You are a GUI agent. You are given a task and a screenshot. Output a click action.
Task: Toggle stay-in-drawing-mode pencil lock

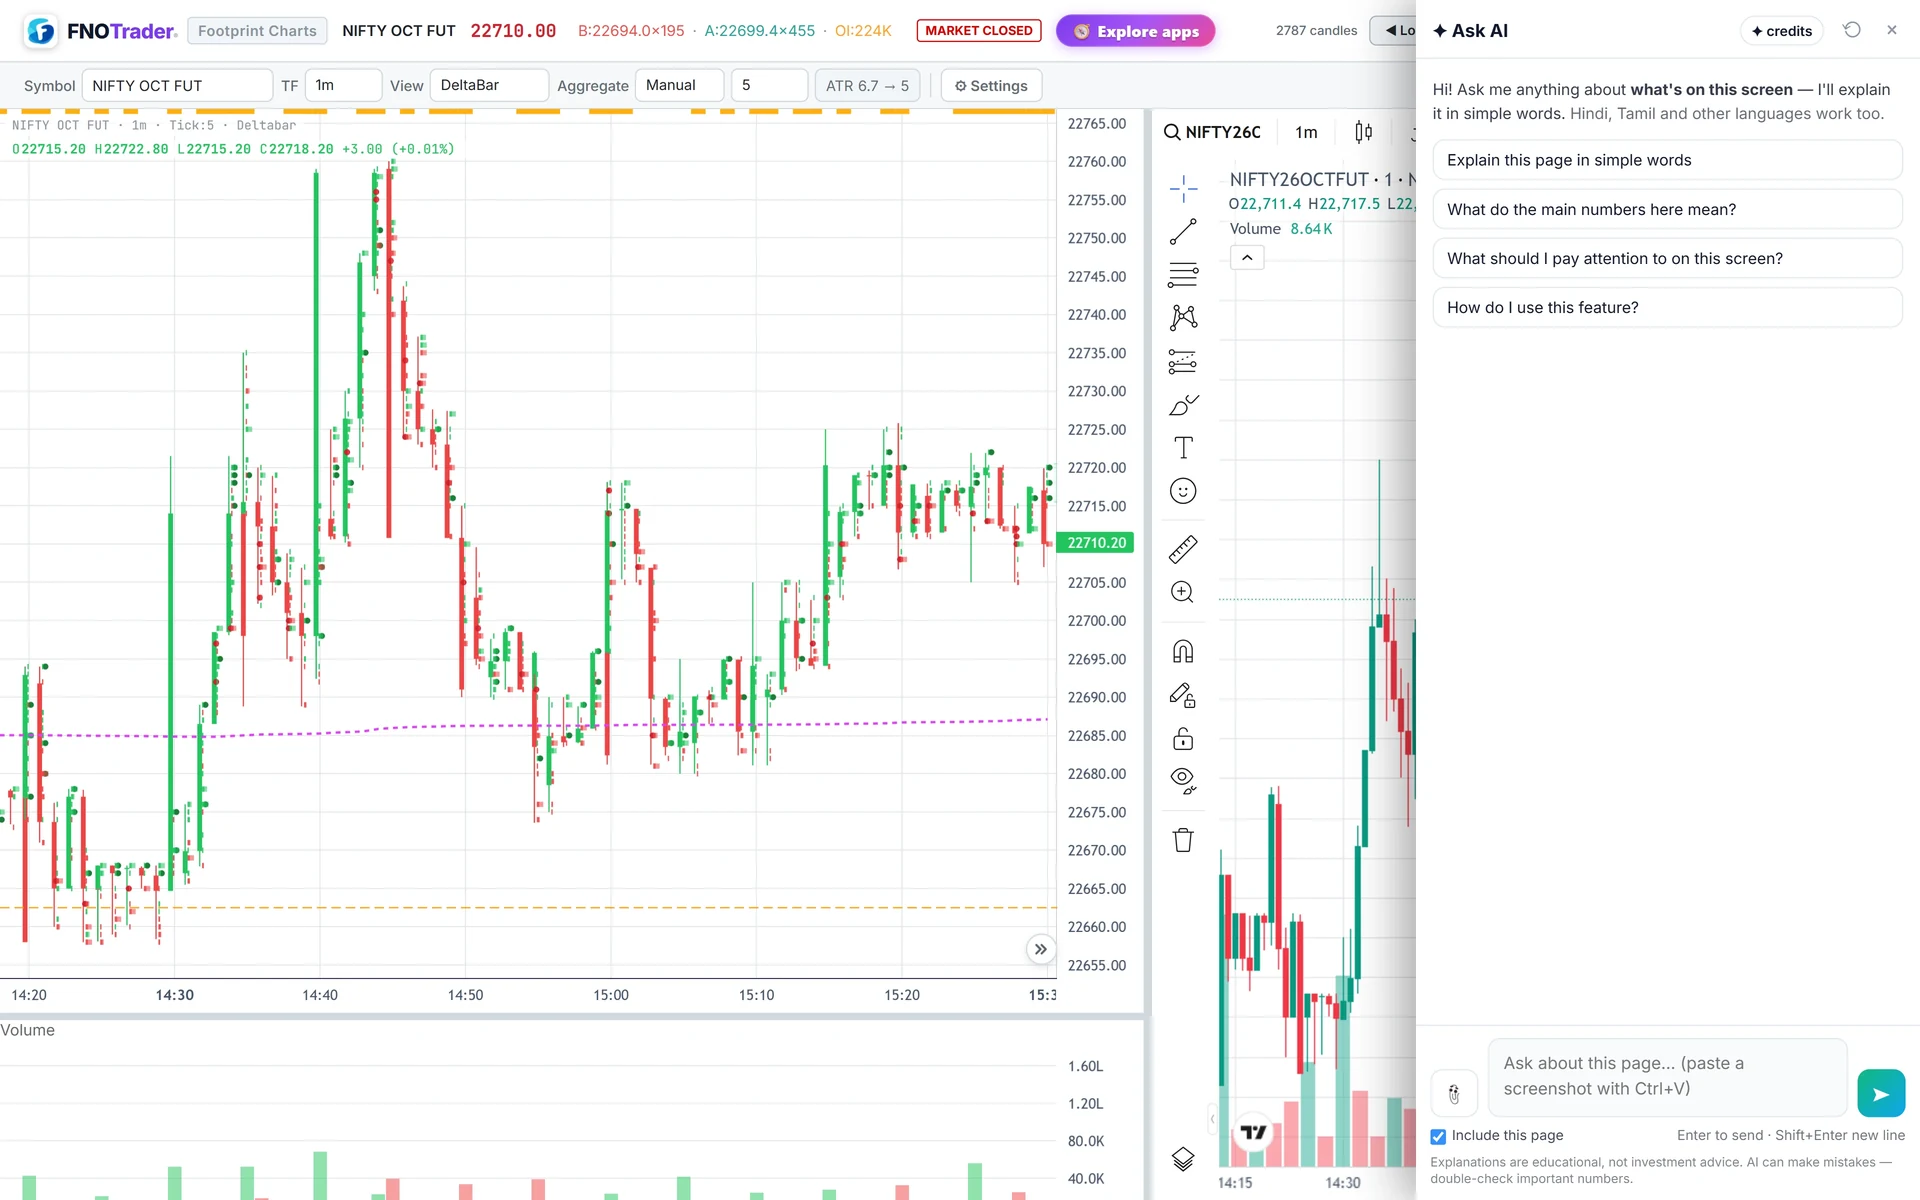(x=1183, y=695)
